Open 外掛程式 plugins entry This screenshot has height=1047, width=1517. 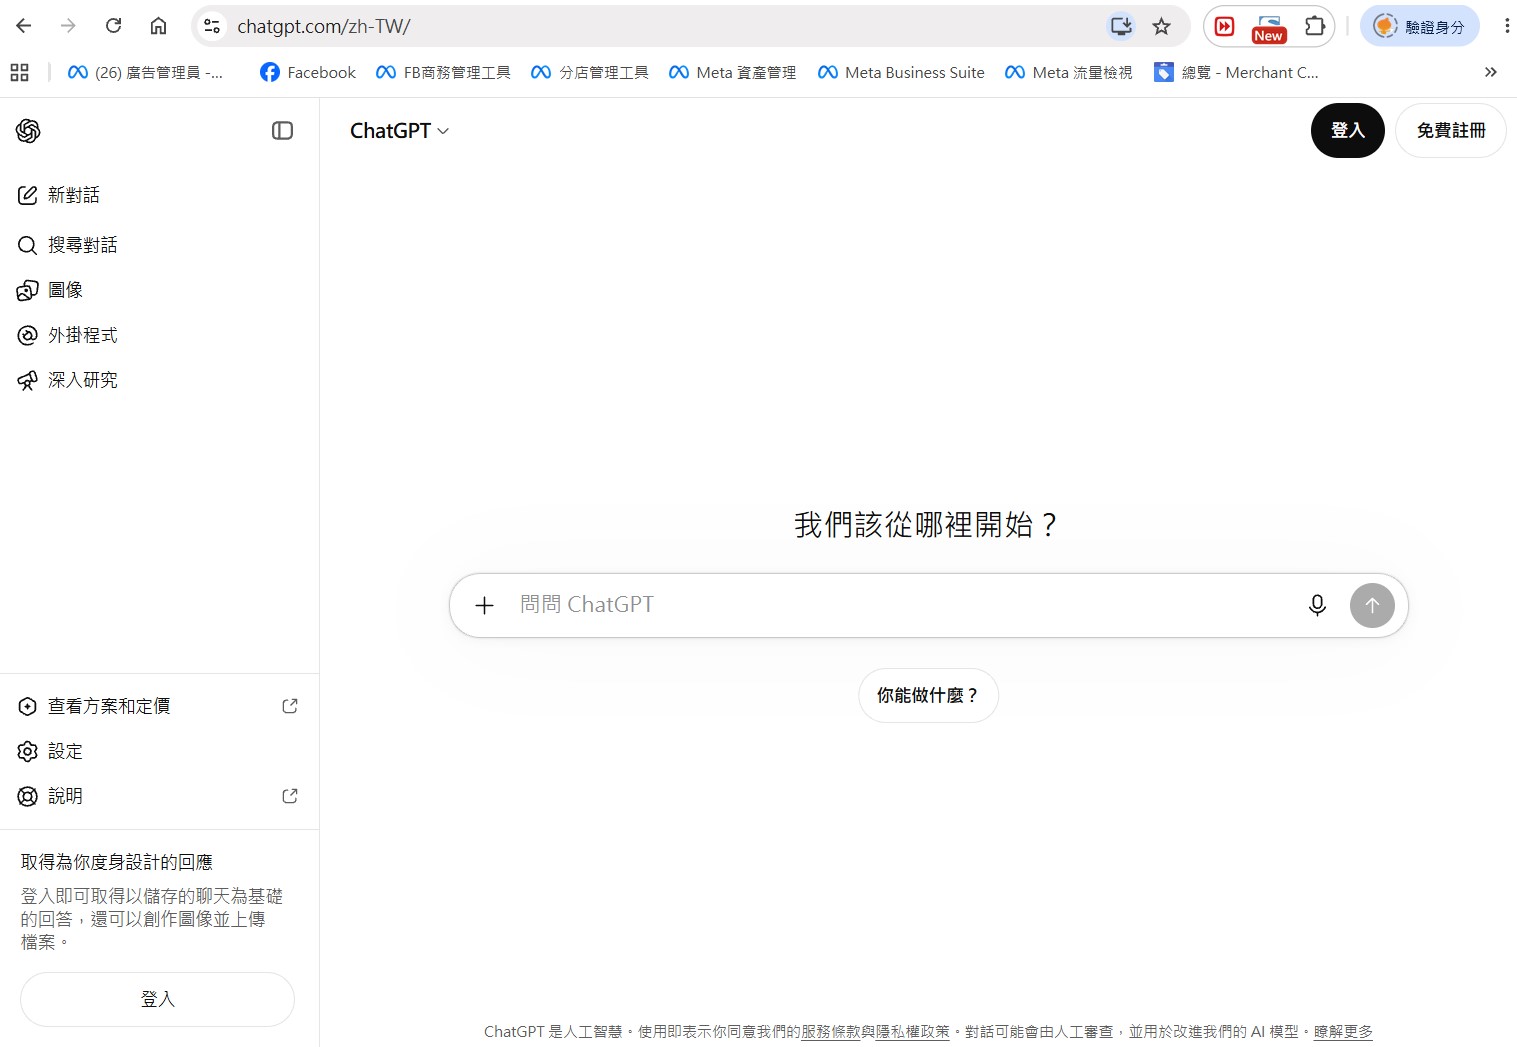(x=68, y=335)
